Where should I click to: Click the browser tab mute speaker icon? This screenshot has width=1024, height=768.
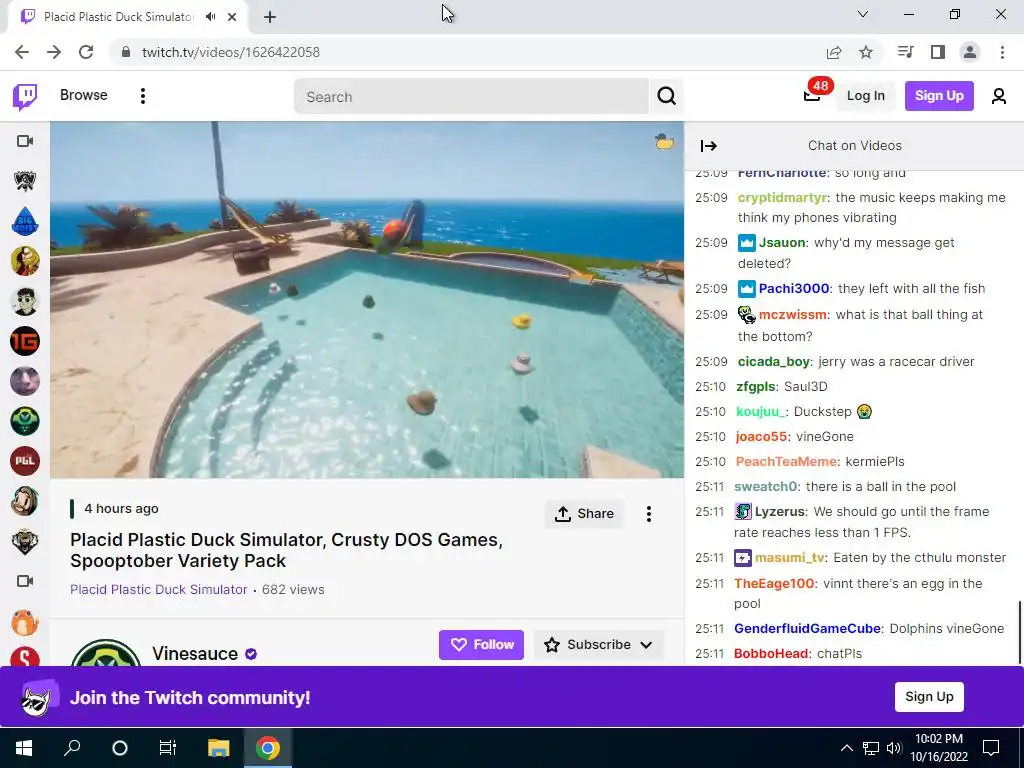[x=210, y=17]
